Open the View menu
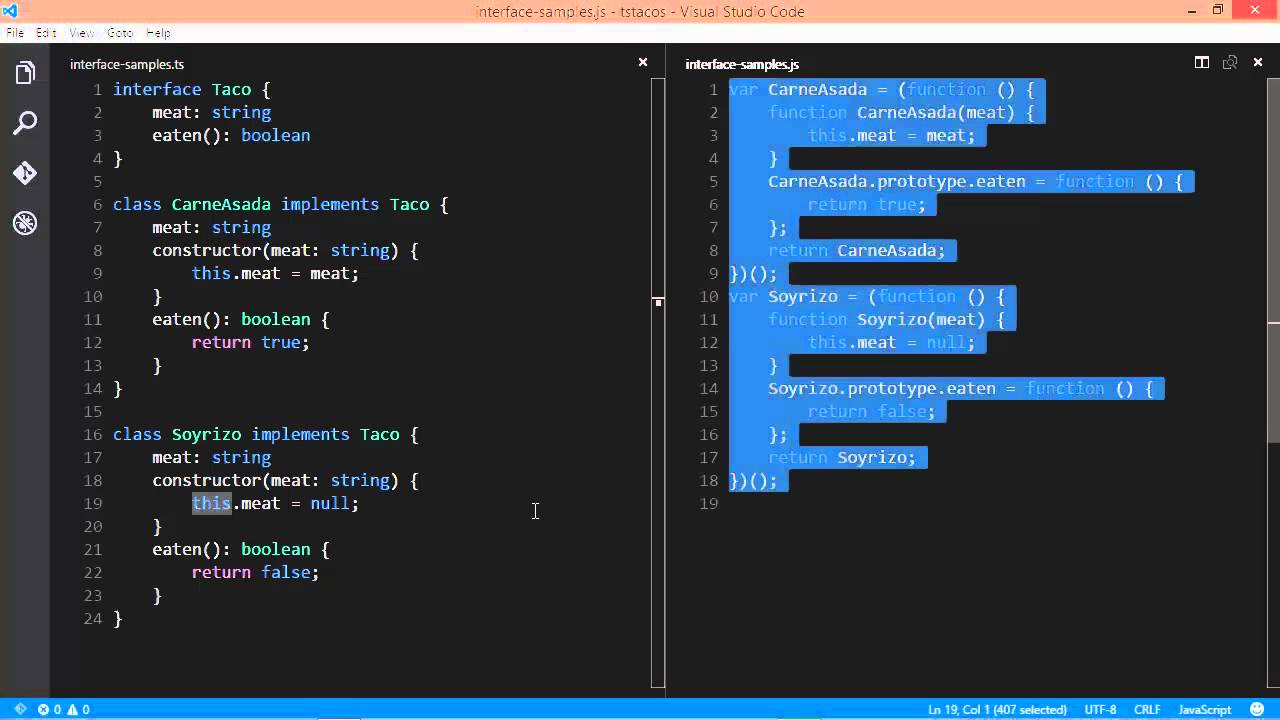1280x720 pixels. (81, 33)
